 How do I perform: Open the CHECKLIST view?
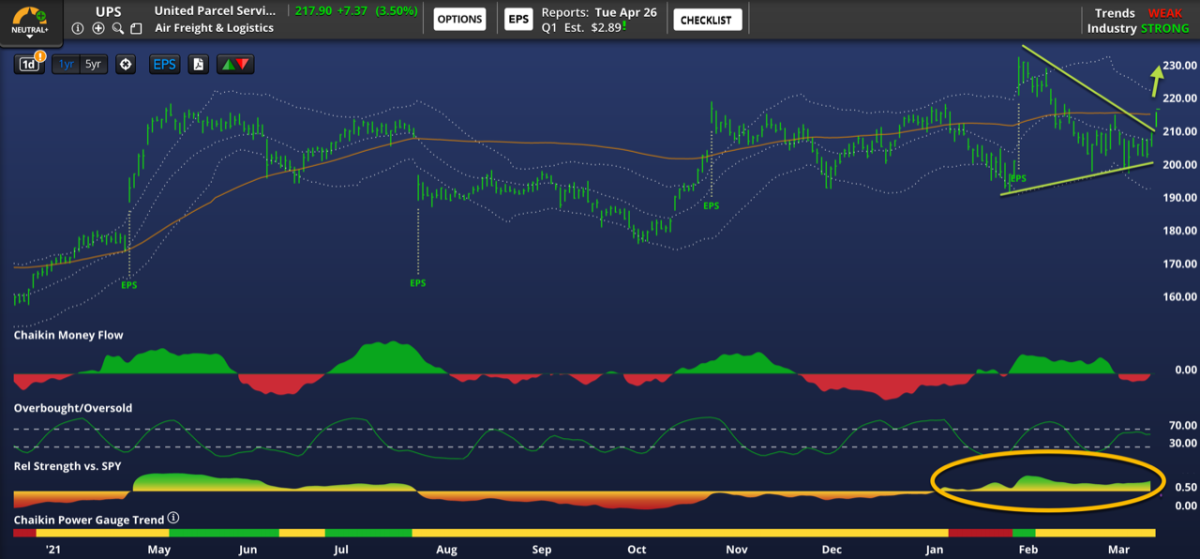tap(705, 19)
